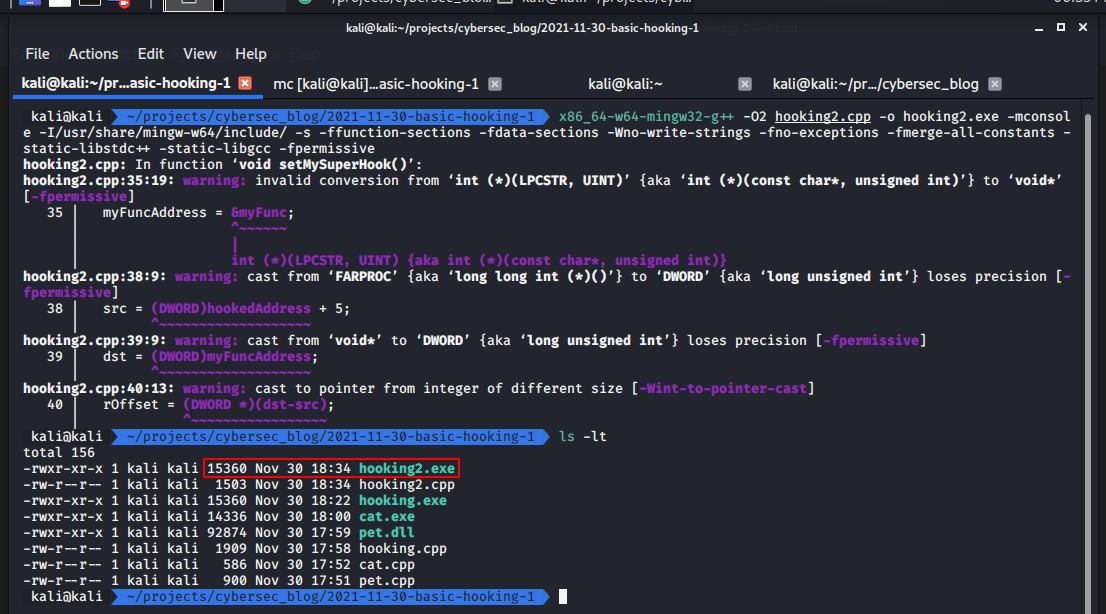This screenshot has width=1106, height=614.
Task: Open the View menu
Action: pyautogui.click(x=199, y=54)
